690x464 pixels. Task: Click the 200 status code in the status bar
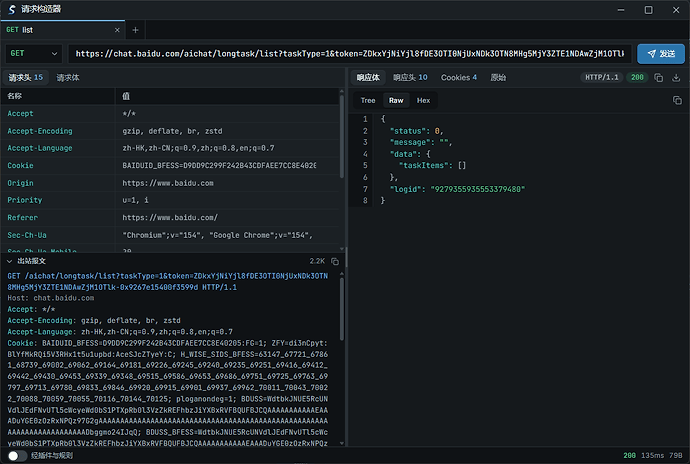coord(629,456)
